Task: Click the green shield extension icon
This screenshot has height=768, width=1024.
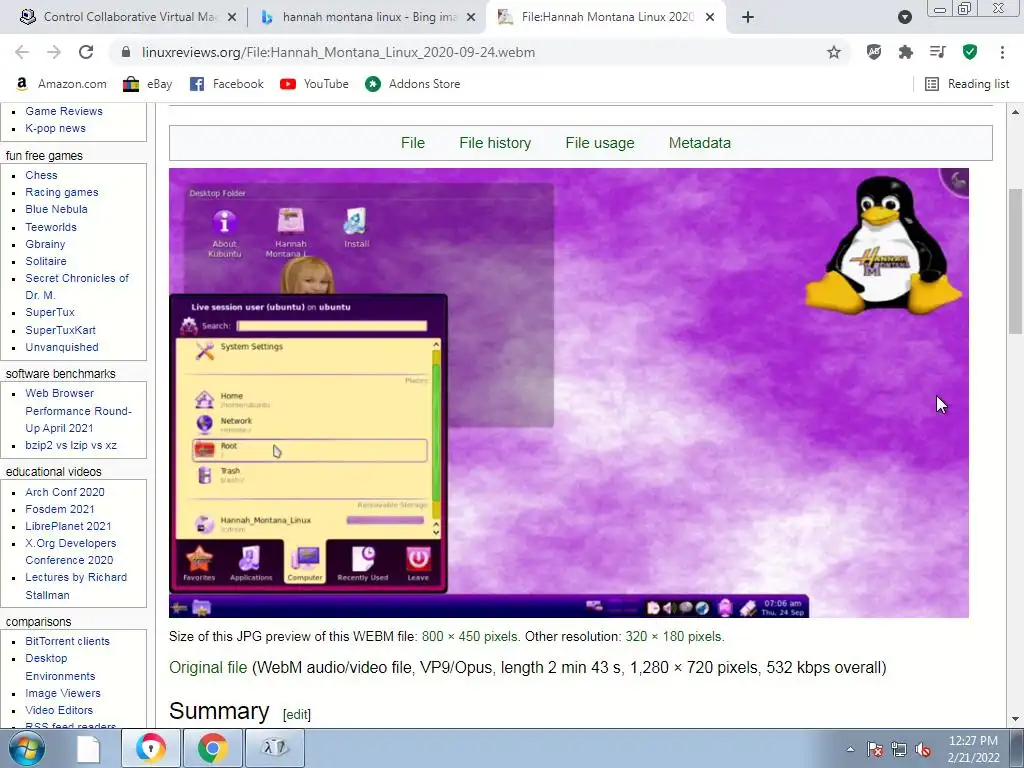Action: click(x=970, y=52)
